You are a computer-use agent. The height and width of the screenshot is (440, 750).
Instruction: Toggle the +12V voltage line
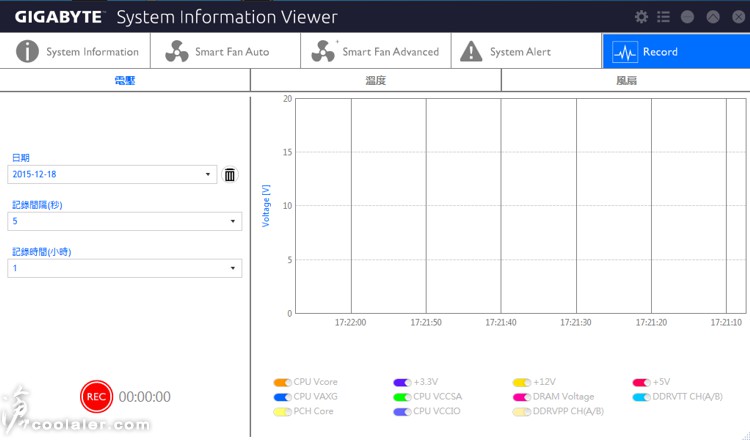point(522,382)
